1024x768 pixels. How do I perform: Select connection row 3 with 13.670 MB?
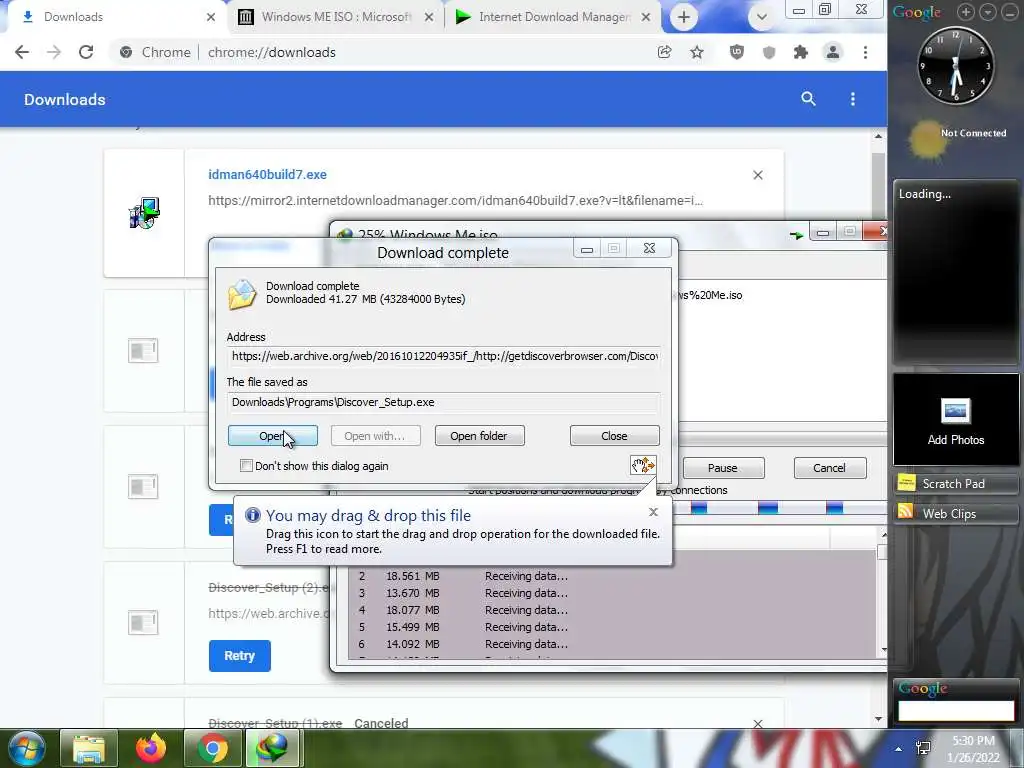click(x=614, y=593)
